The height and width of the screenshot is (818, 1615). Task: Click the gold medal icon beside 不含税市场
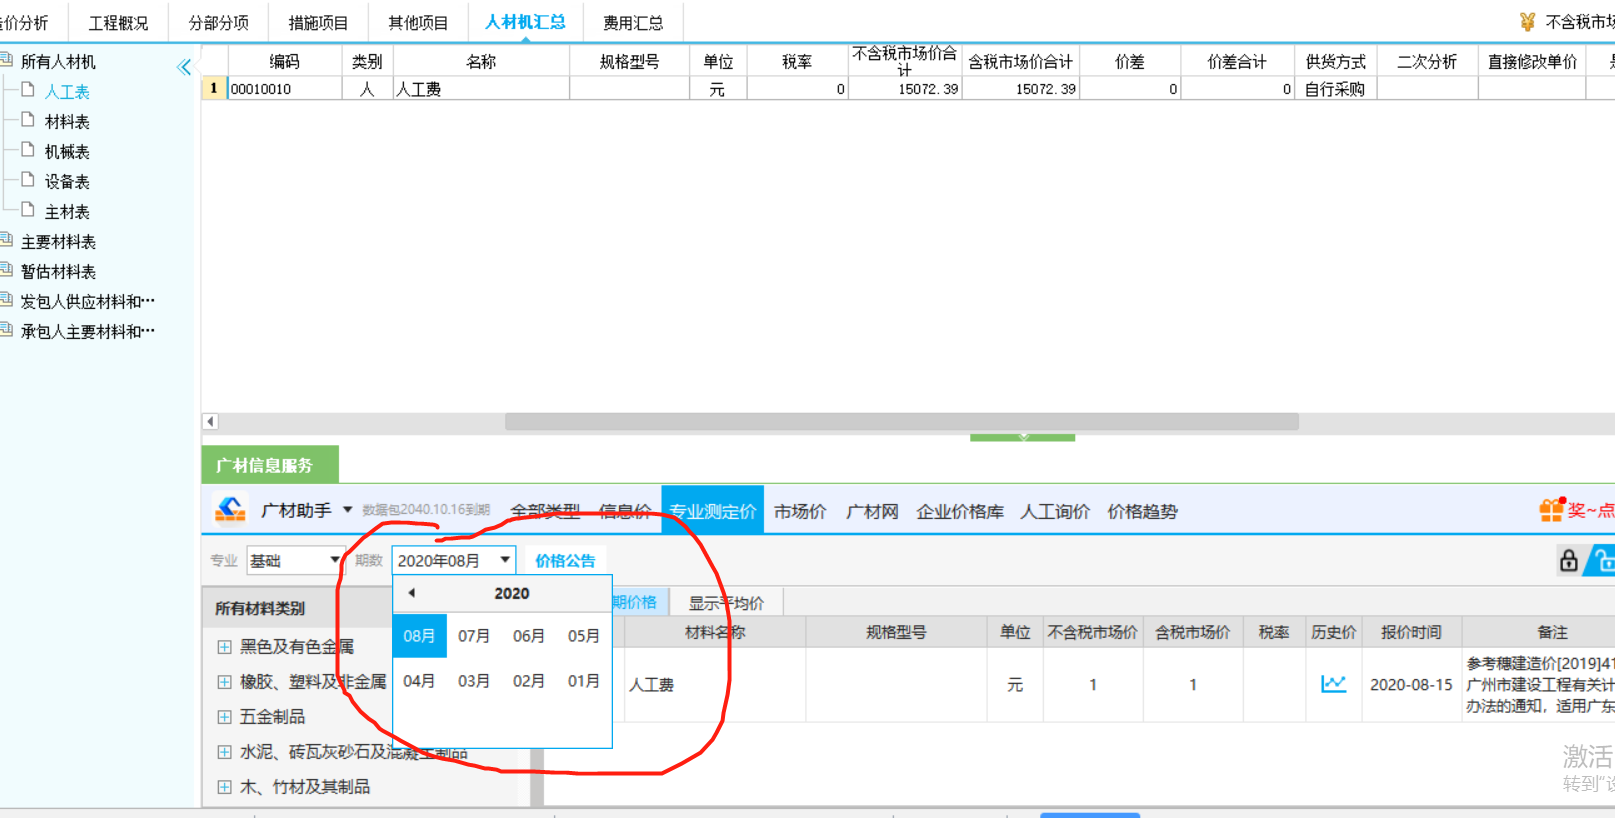(1527, 21)
